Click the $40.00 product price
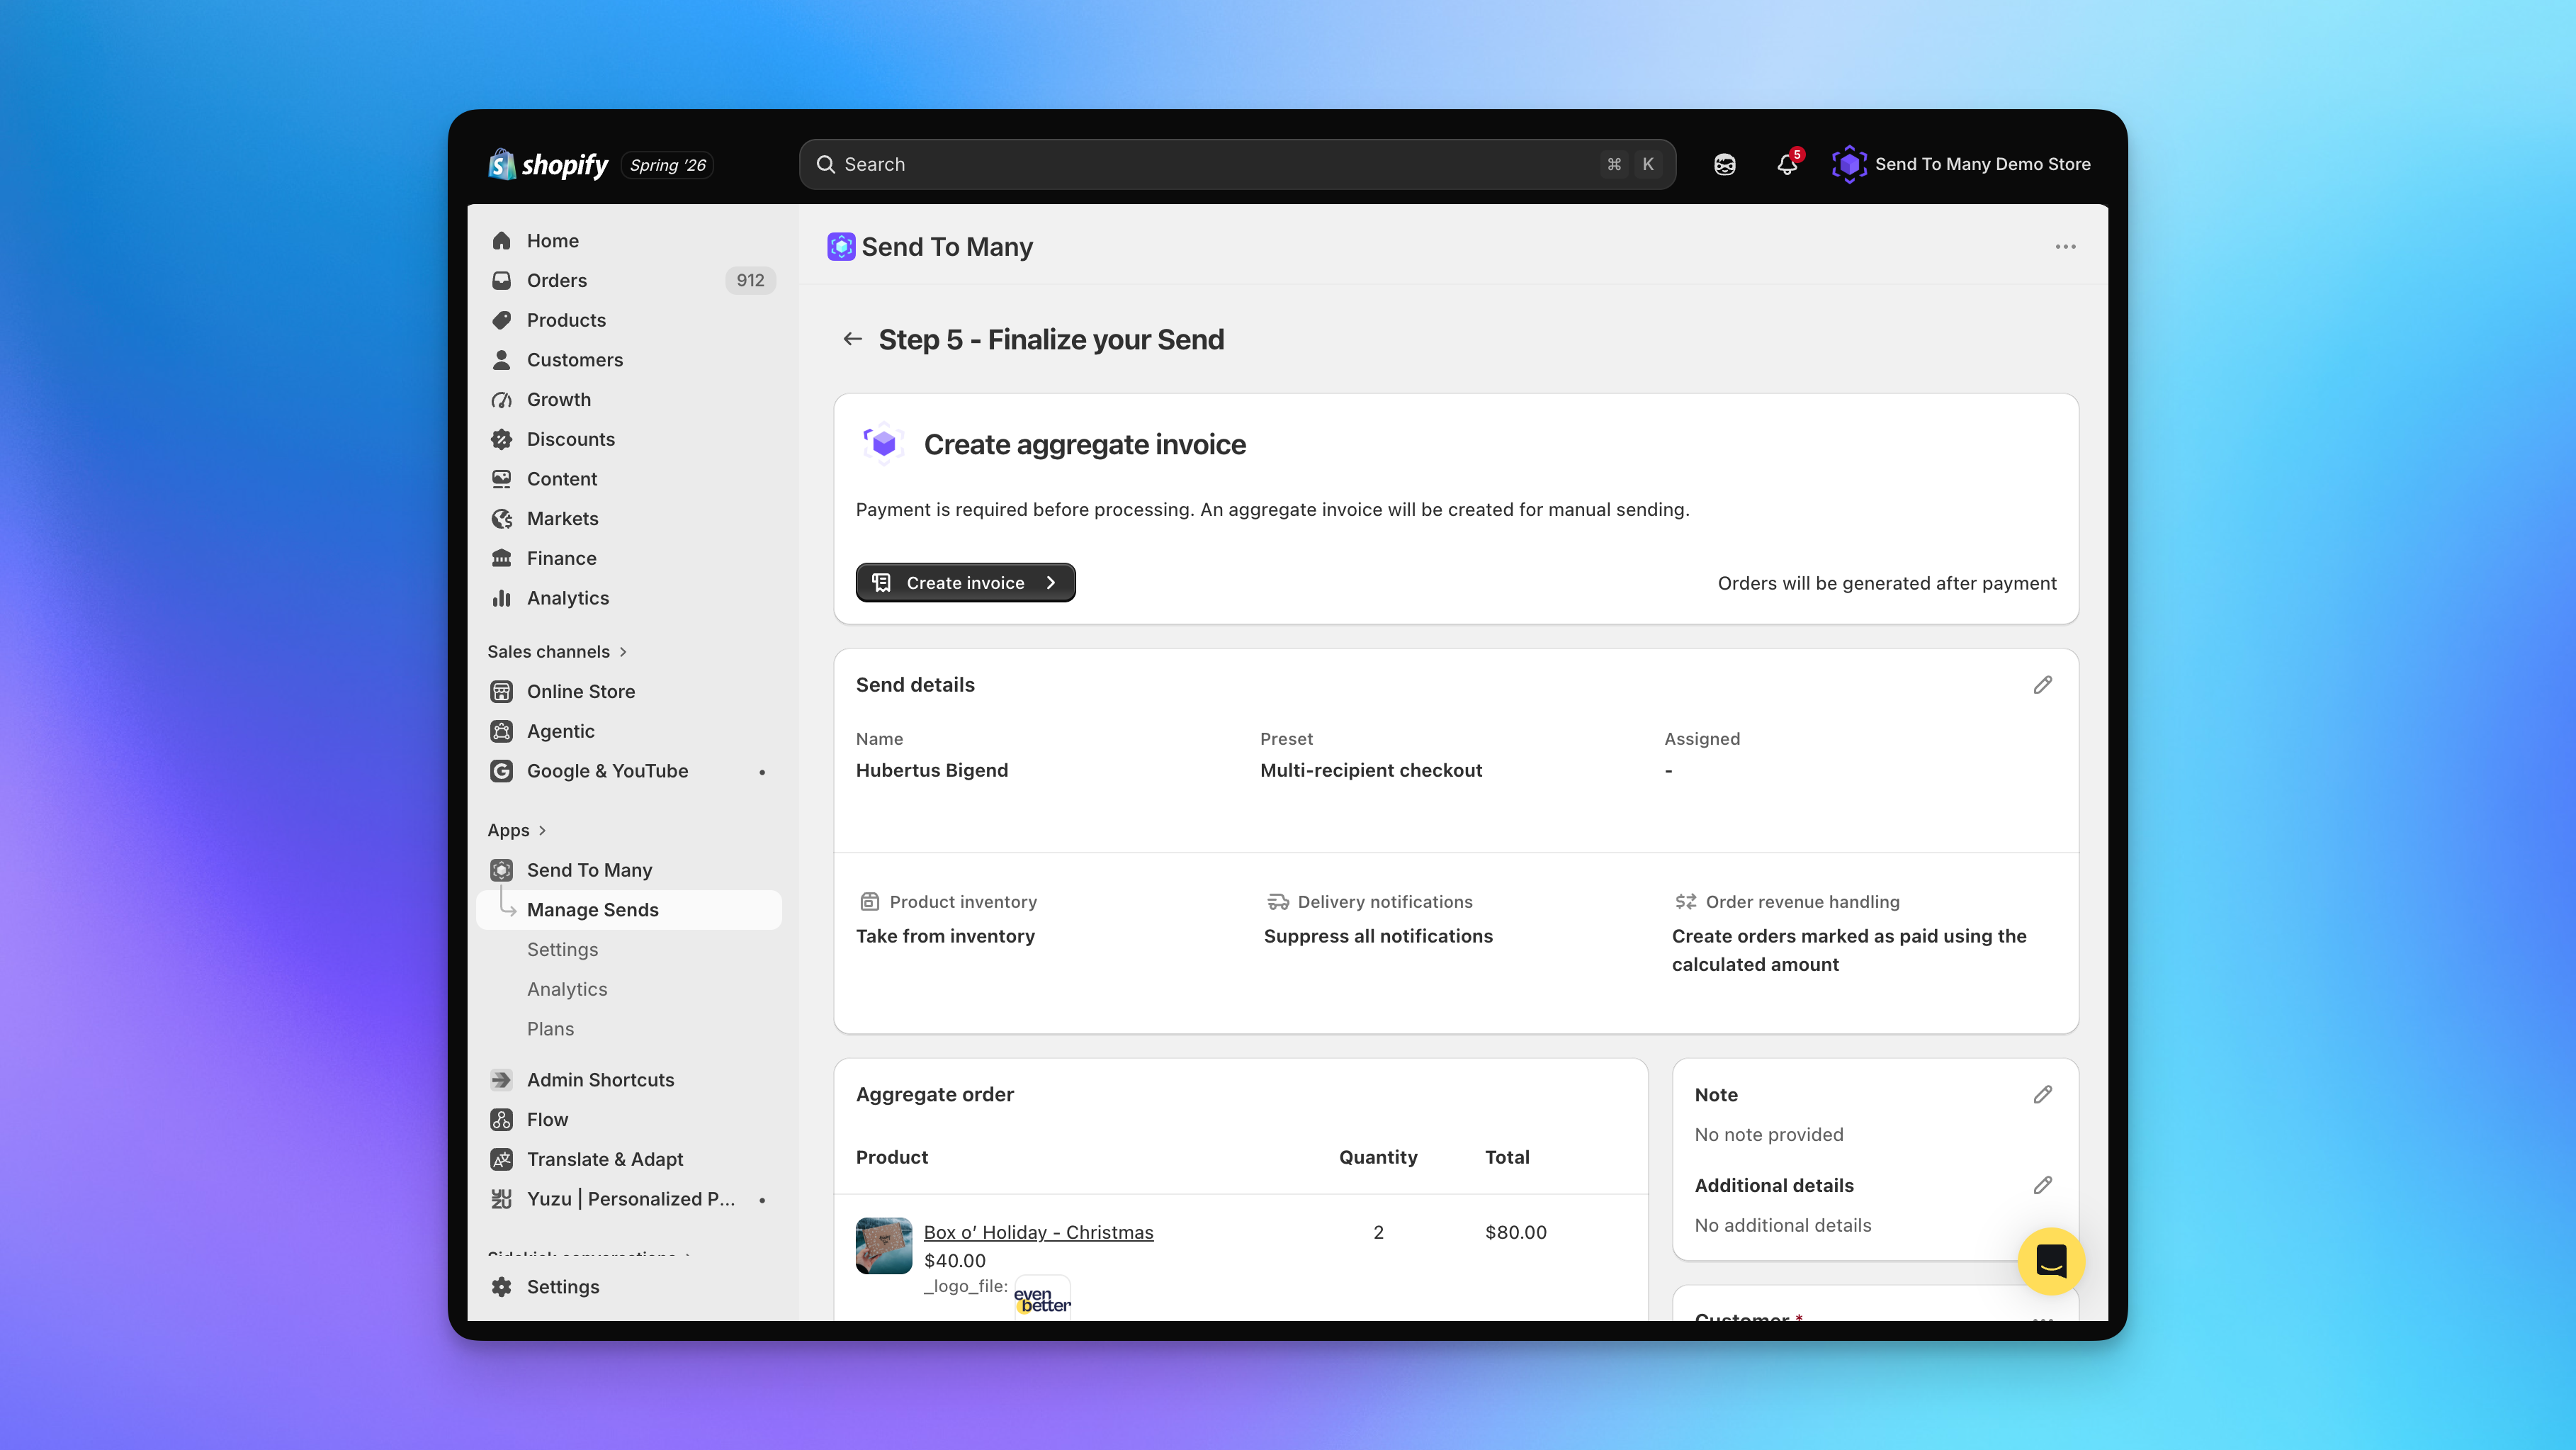 (x=955, y=1261)
